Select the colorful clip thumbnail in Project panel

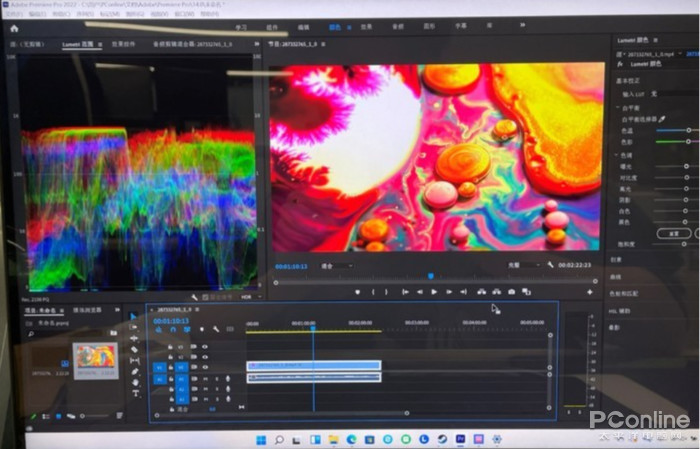pos(95,357)
